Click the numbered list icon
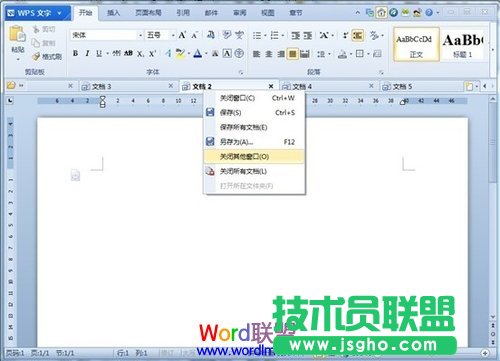This screenshot has width=500, height=361. (274, 35)
